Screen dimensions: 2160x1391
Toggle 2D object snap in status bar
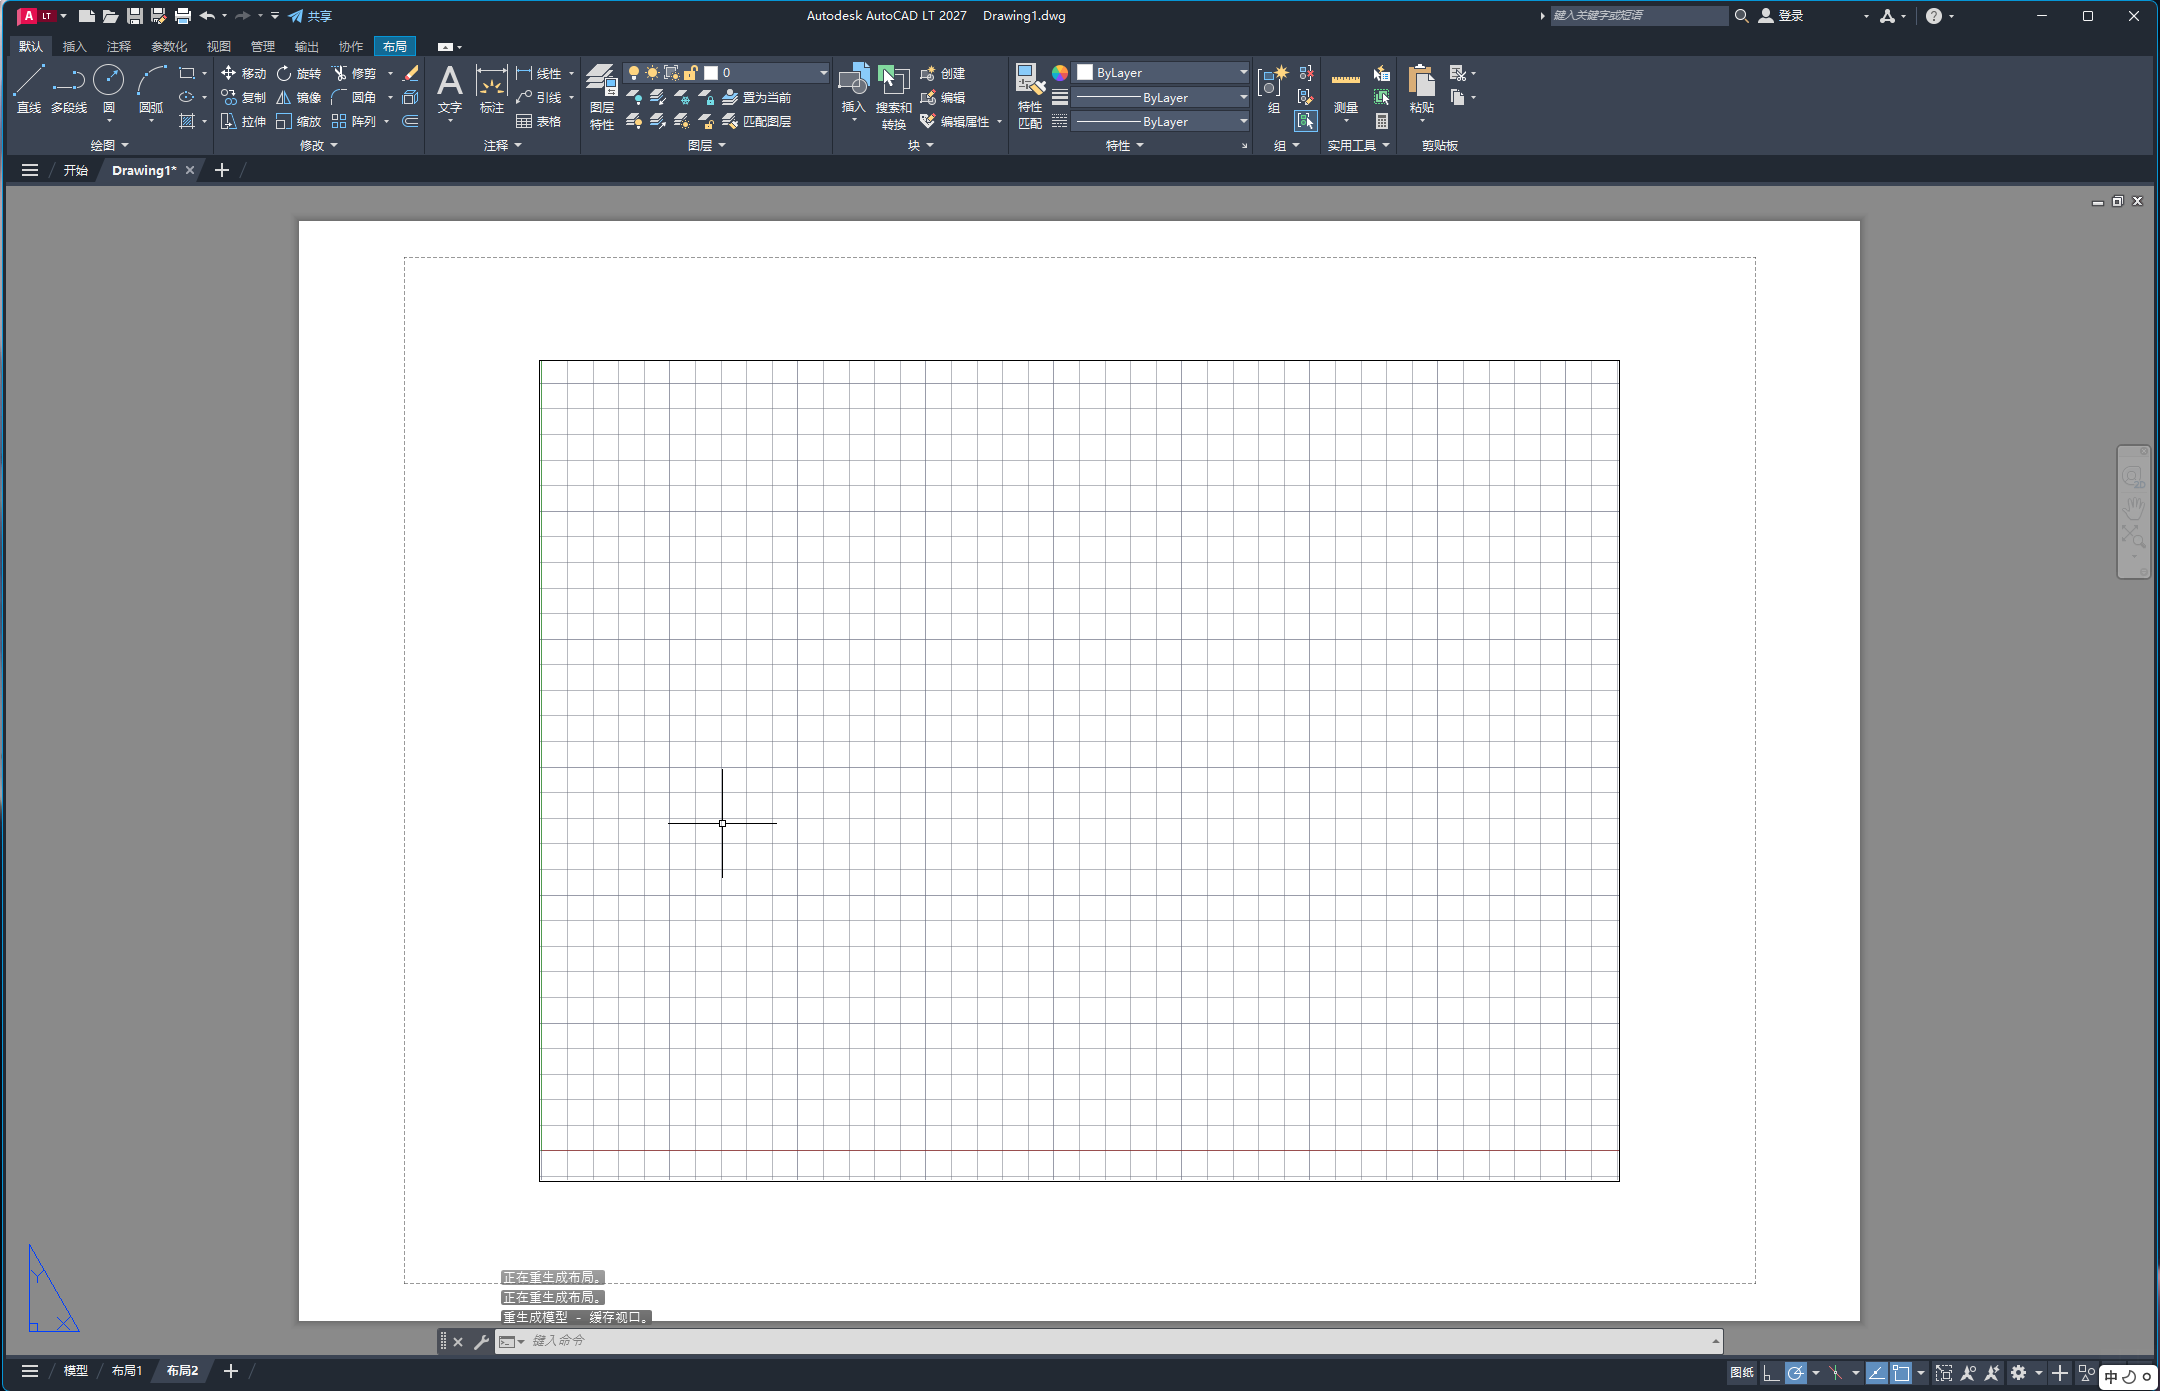(1901, 1373)
